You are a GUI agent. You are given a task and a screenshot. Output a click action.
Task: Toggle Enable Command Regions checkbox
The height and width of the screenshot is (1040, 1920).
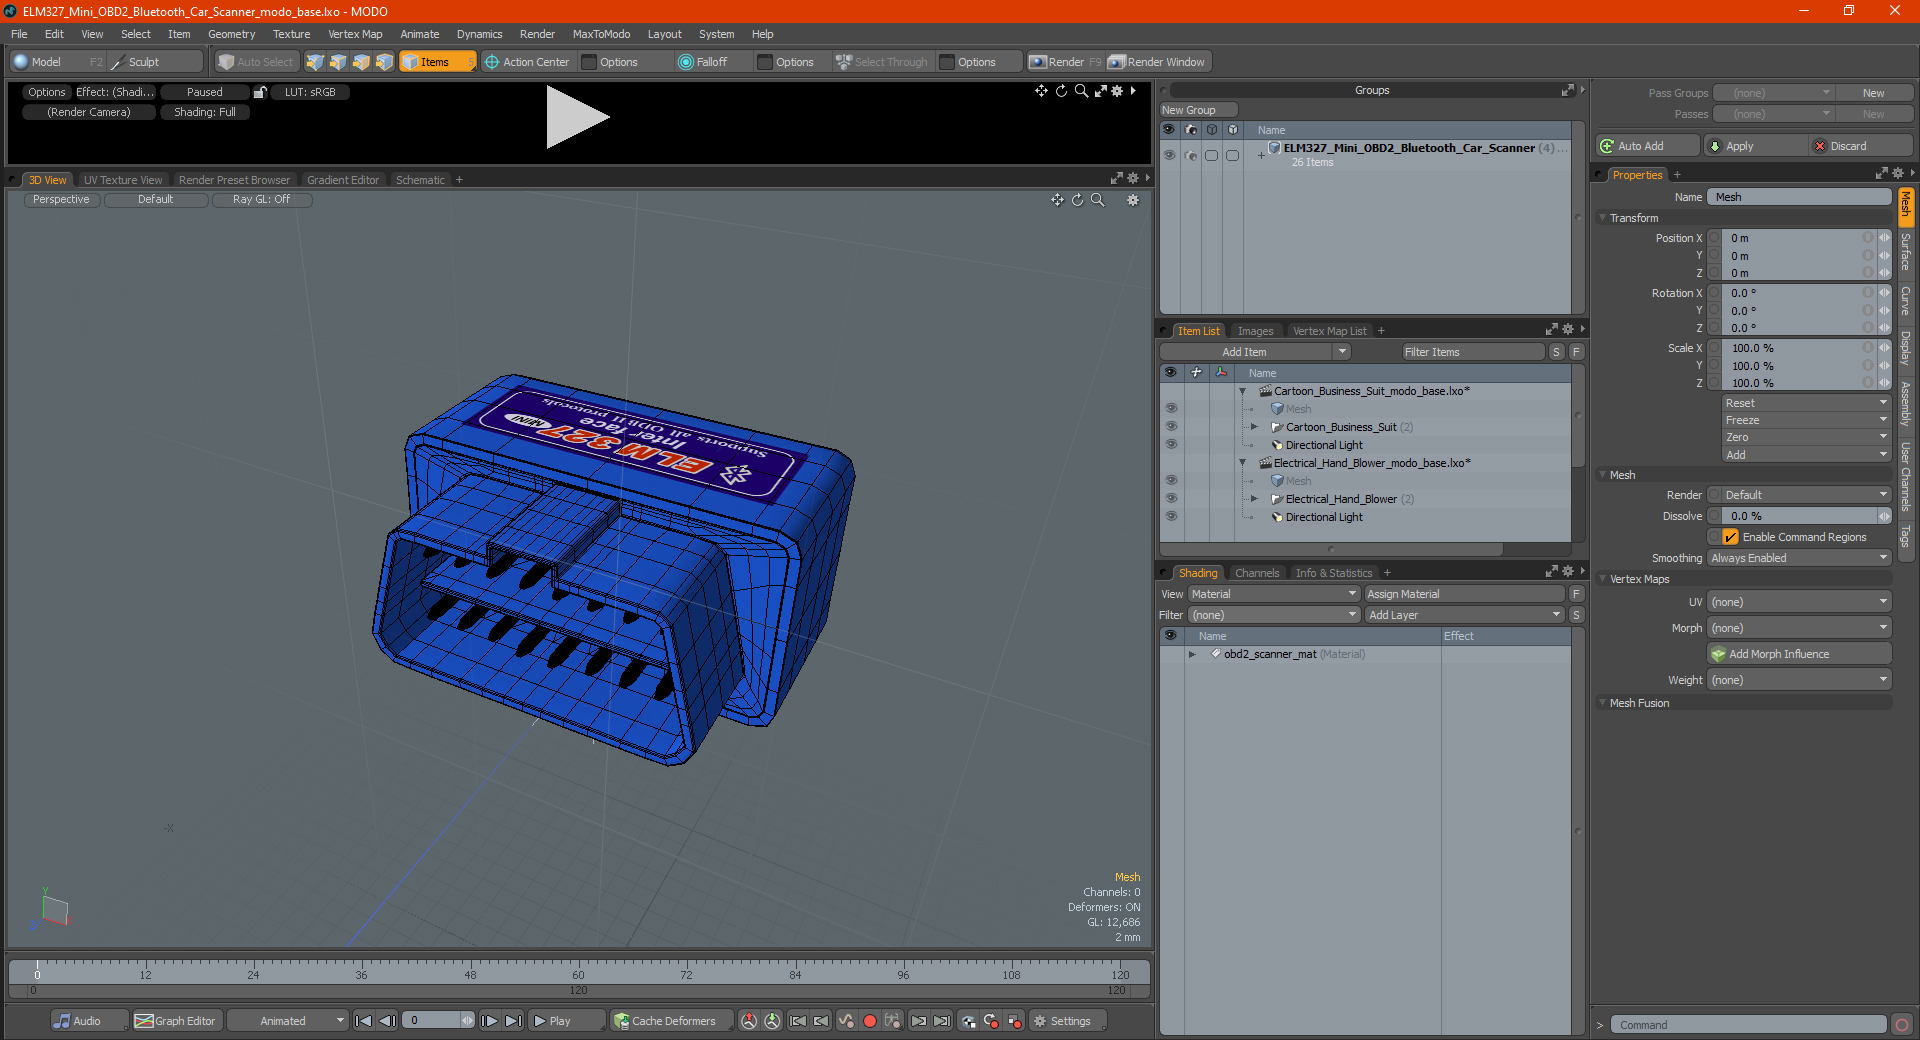[x=1730, y=537]
